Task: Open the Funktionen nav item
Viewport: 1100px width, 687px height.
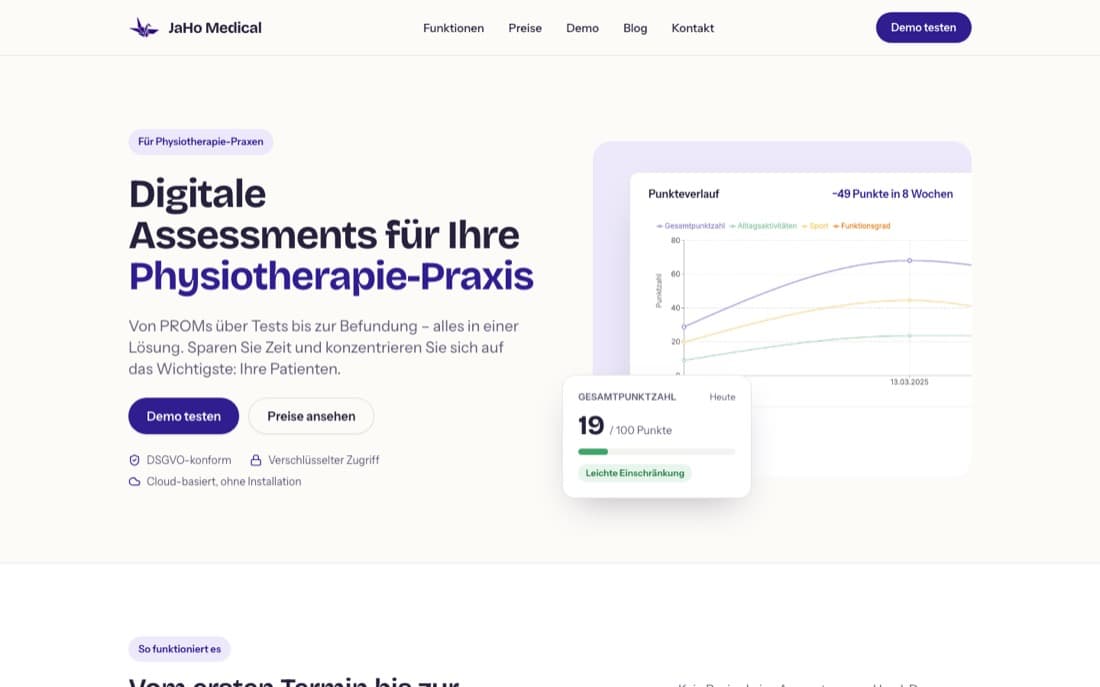Action: tap(453, 28)
